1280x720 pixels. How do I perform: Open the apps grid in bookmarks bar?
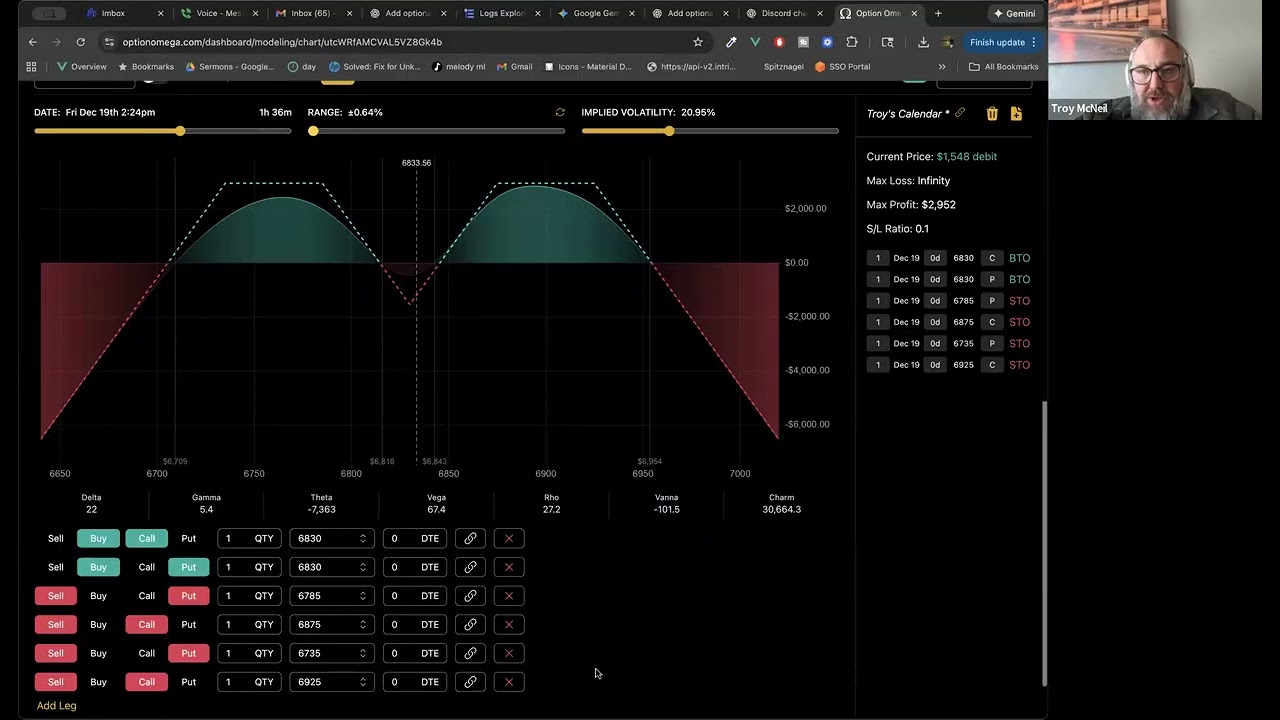coord(31,67)
